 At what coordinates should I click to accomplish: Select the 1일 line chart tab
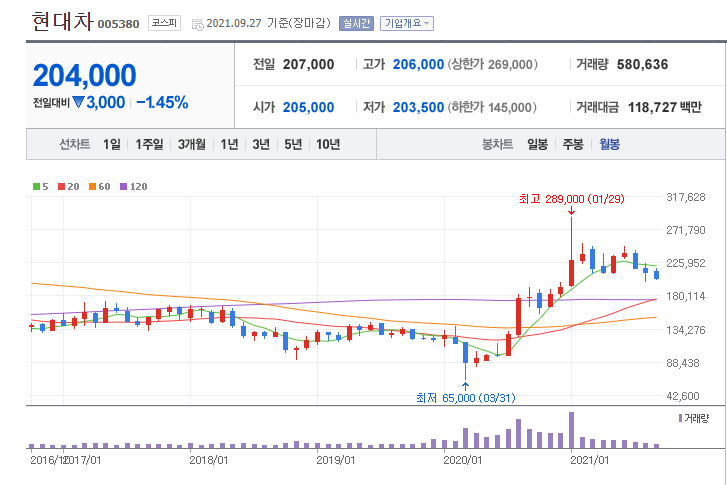pos(112,144)
